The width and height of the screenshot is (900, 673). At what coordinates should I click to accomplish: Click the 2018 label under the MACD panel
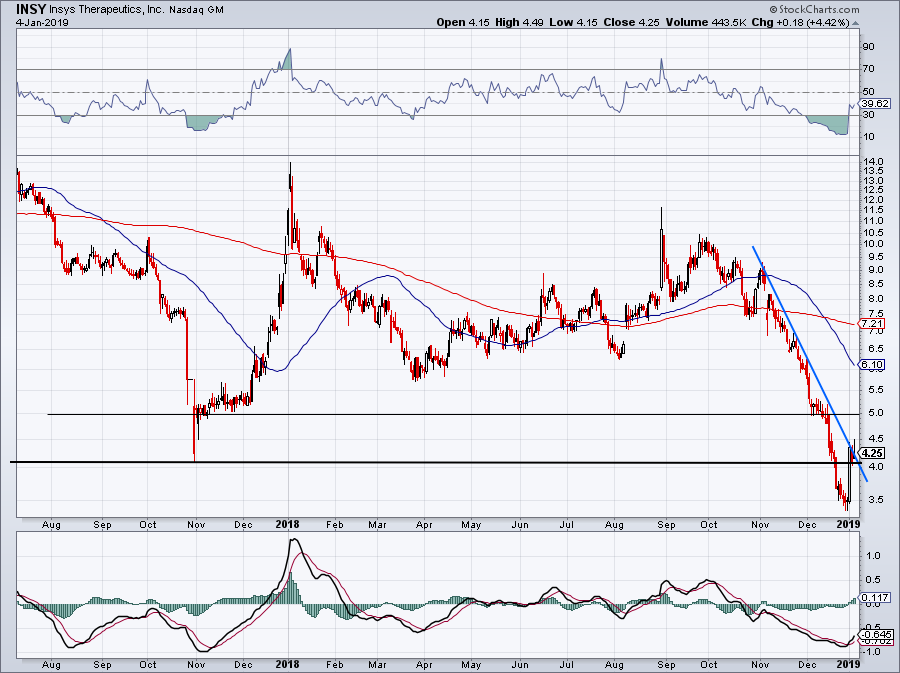pos(288,664)
